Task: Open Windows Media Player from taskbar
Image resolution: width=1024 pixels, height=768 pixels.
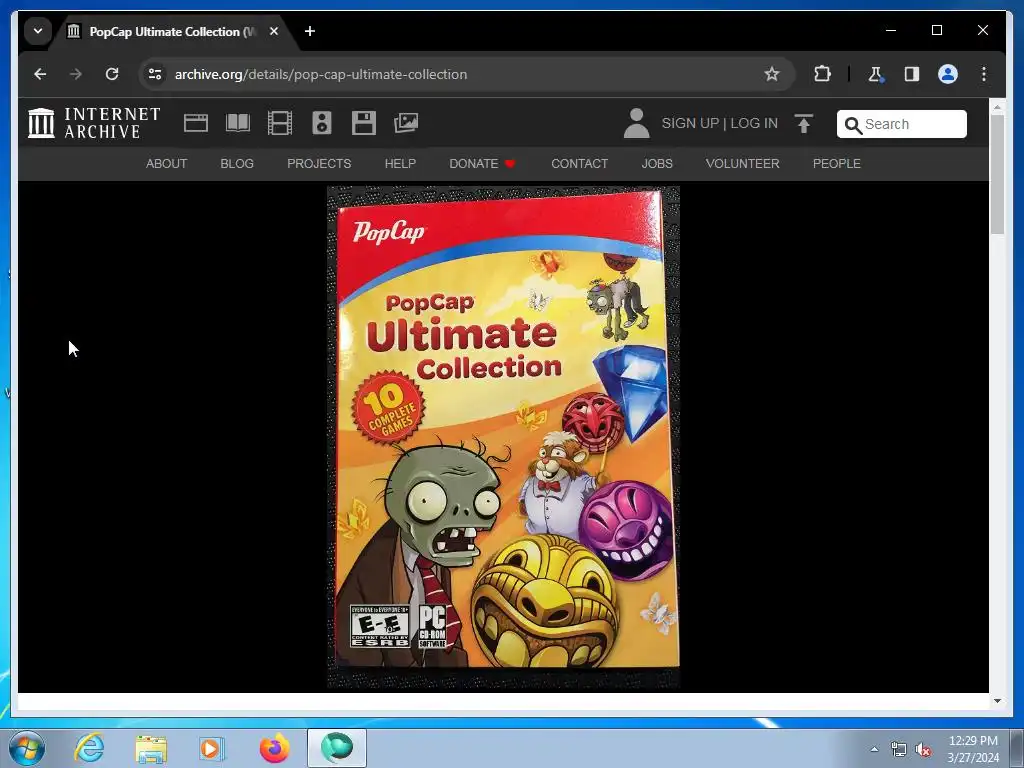Action: click(x=212, y=748)
